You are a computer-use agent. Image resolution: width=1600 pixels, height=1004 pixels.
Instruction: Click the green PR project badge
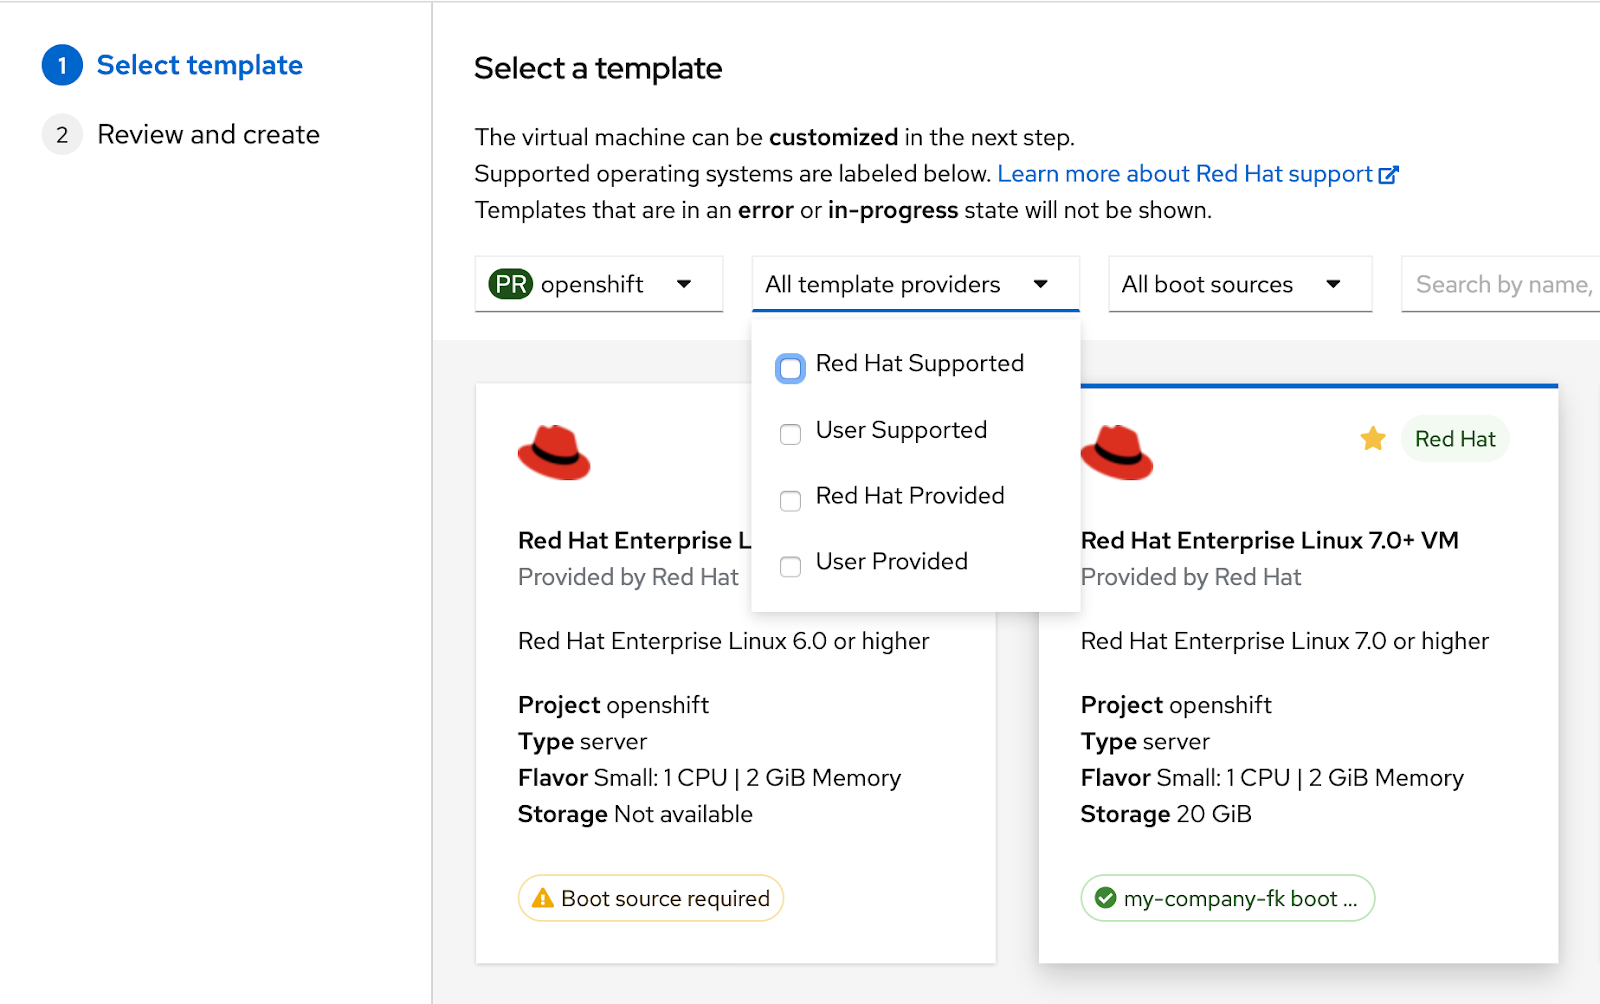[510, 285]
